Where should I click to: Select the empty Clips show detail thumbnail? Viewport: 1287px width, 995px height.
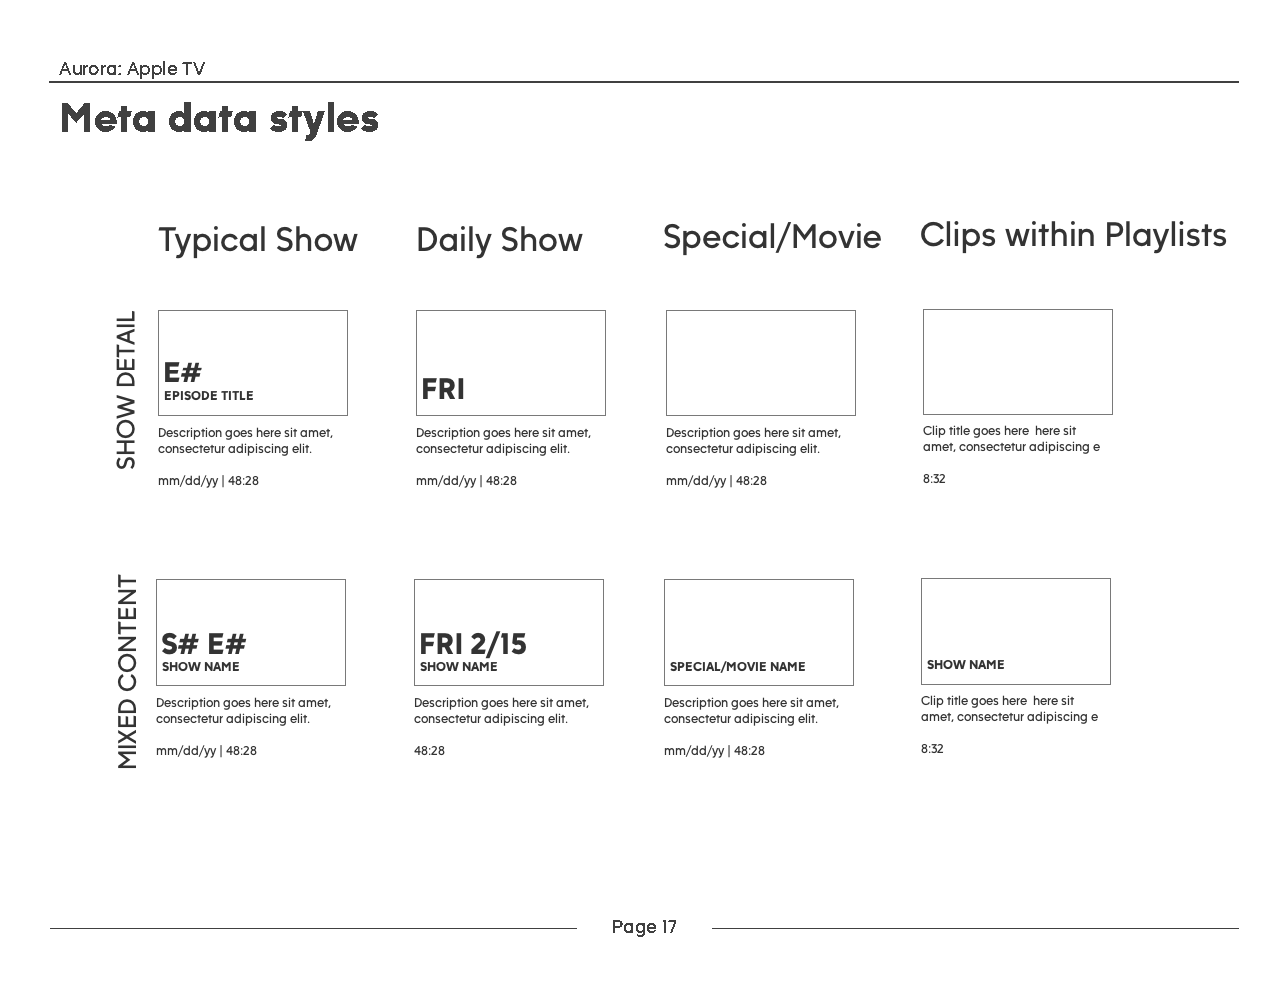click(x=1018, y=362)
